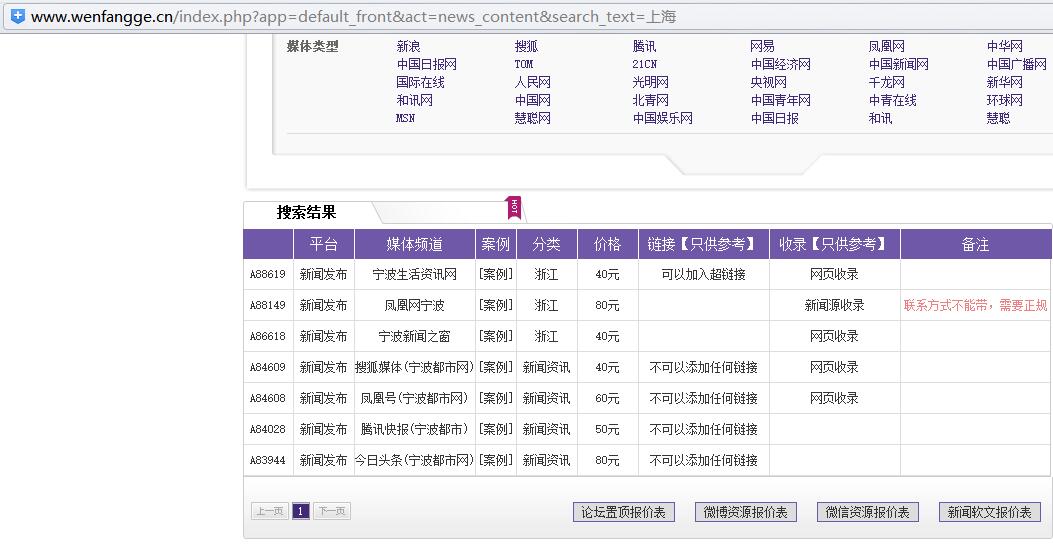Open 凤凰网宁波 channel entry
Screen dimensions: 1053x545
[x=414, y=305]
